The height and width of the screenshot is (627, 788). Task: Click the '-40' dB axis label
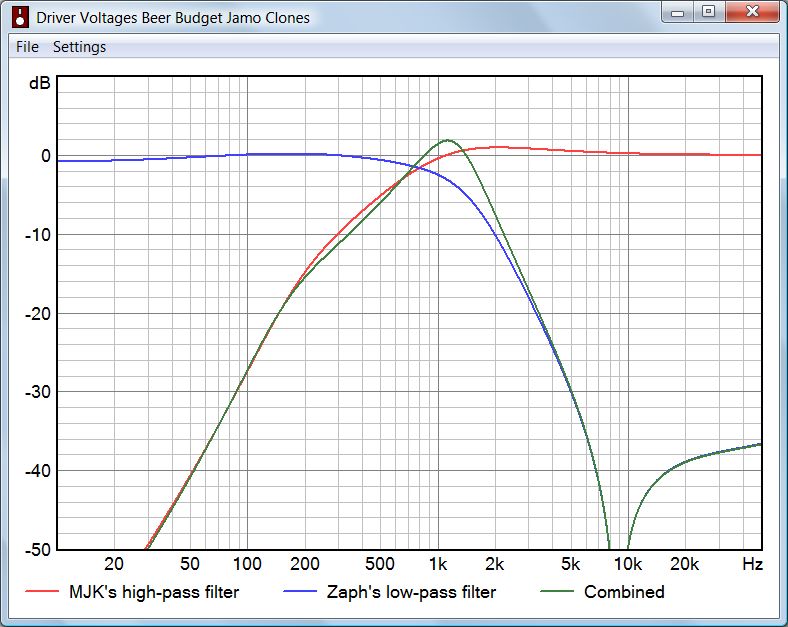coord(38,471)
